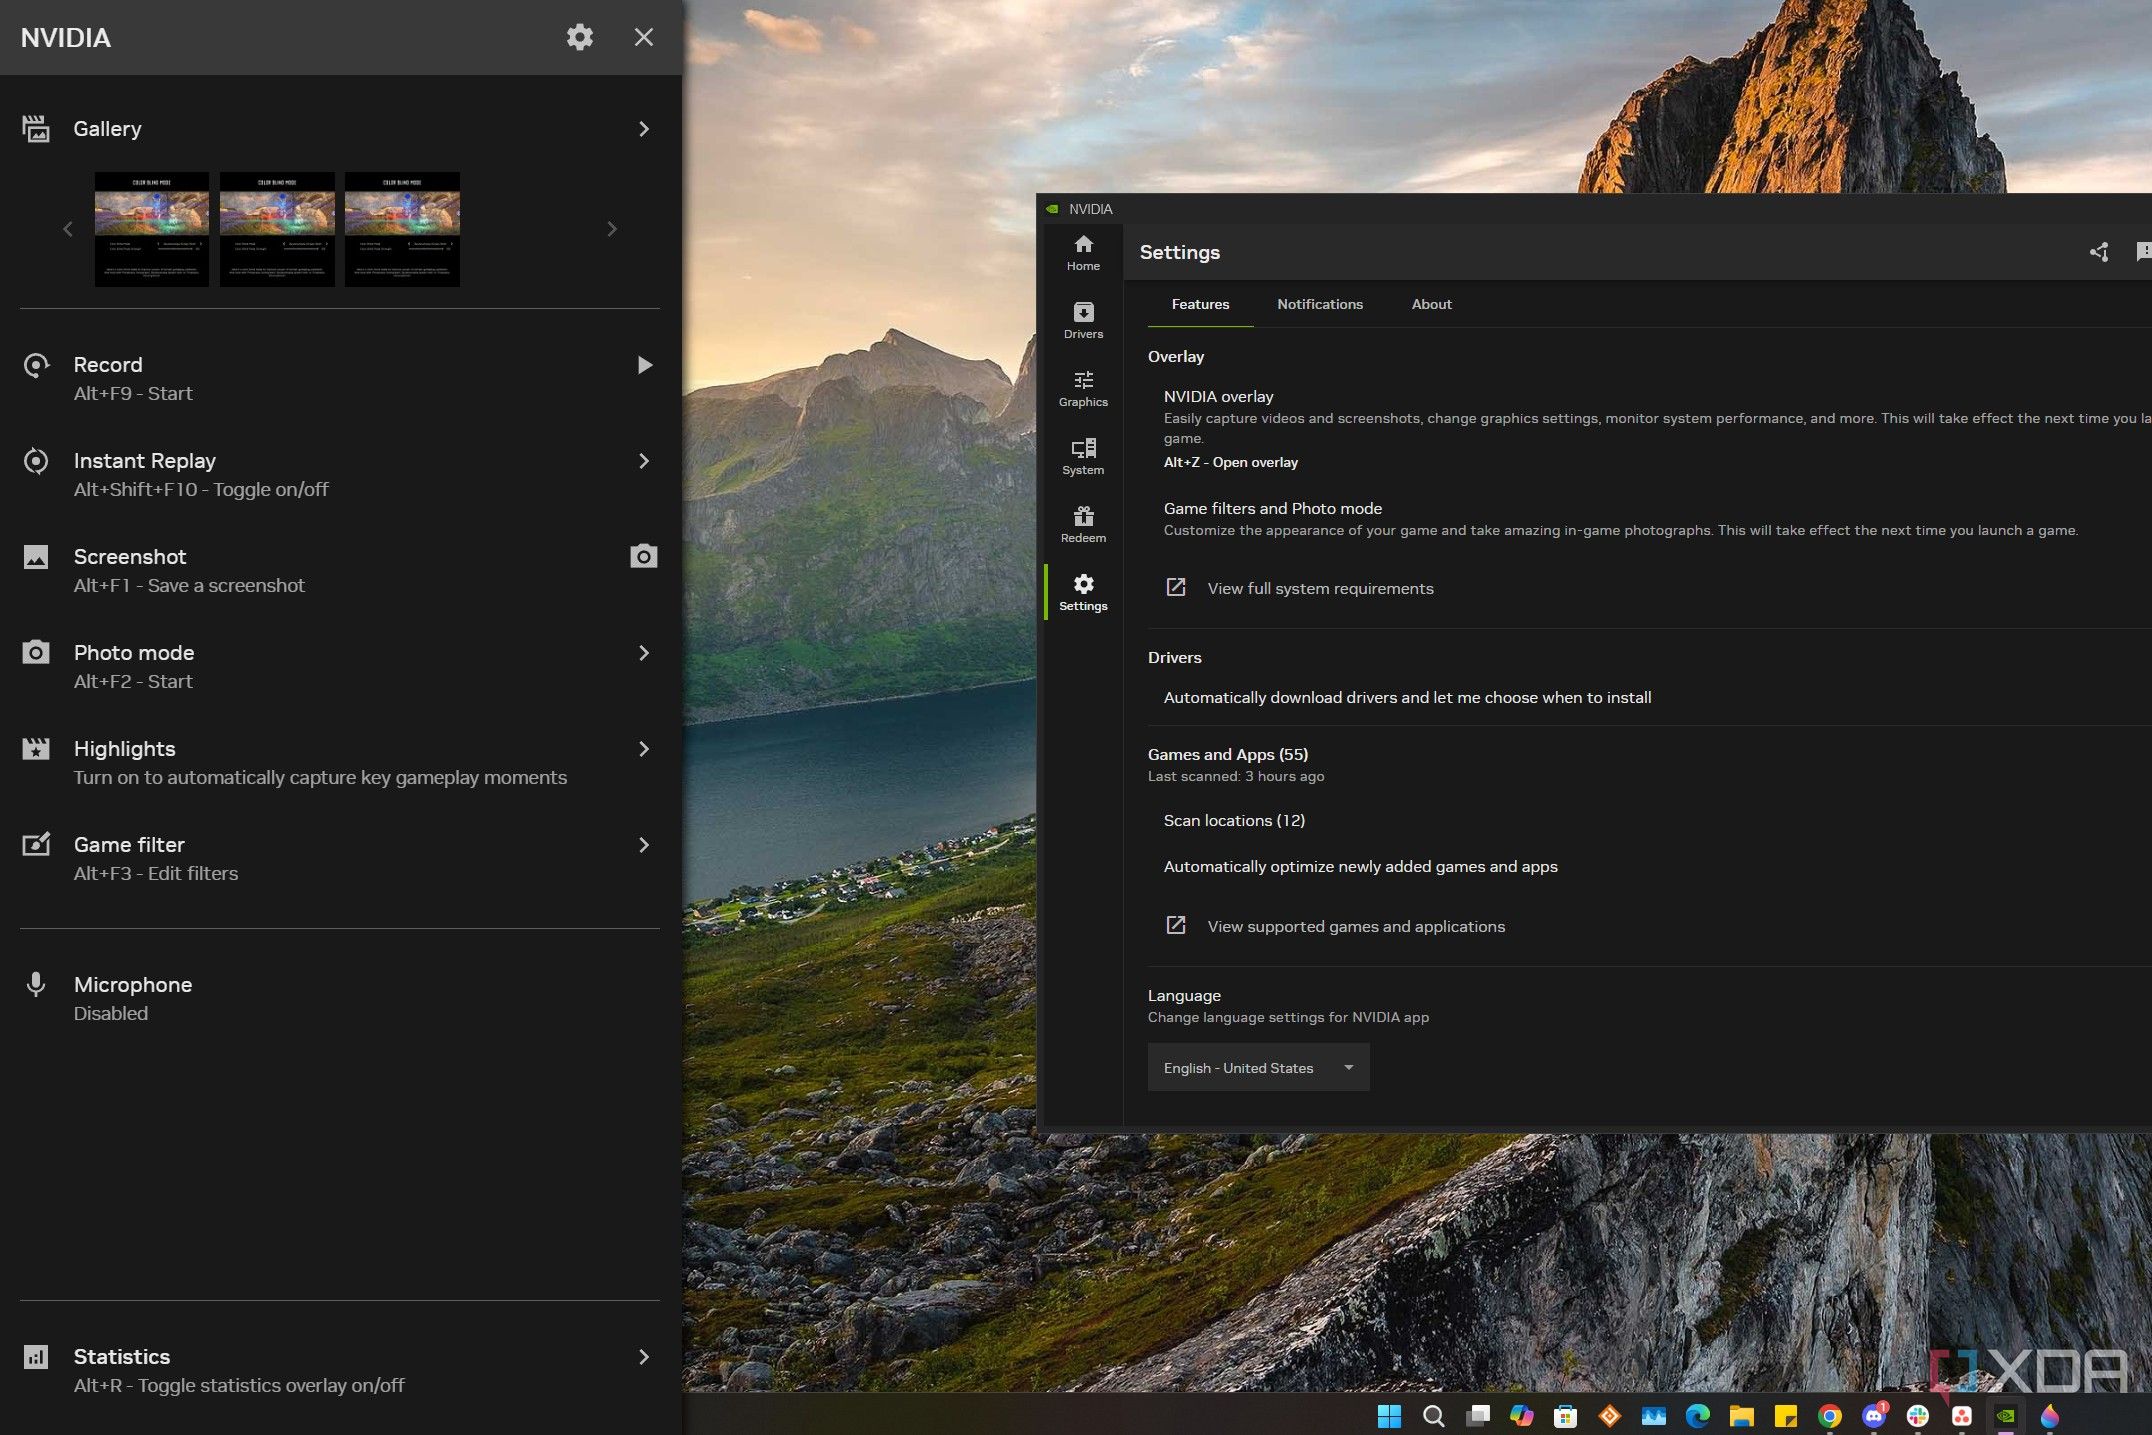The width and height of the screenshot is (2152, 1435).
Task: Navigate to NVIDIA Home screen
Action: [x=1082, y=251]
